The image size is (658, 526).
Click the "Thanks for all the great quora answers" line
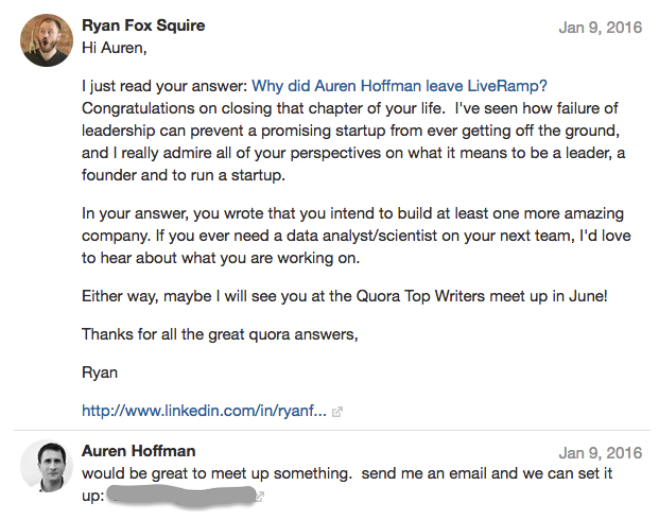[219, 334]
